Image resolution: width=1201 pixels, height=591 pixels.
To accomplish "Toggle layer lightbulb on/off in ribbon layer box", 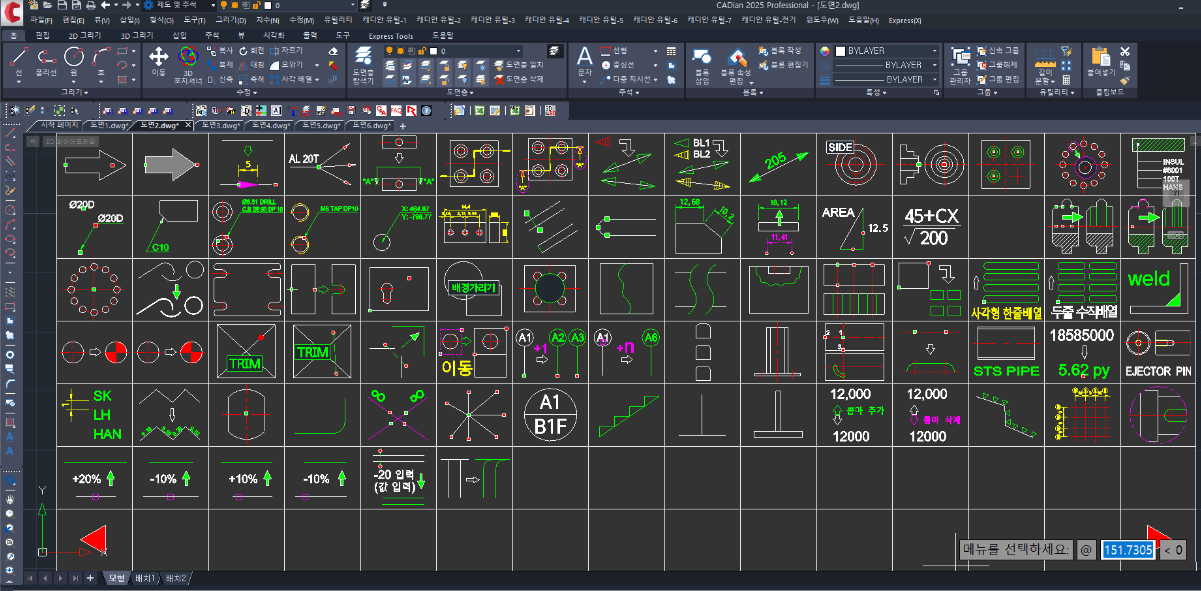I will [x=387, y=50].
